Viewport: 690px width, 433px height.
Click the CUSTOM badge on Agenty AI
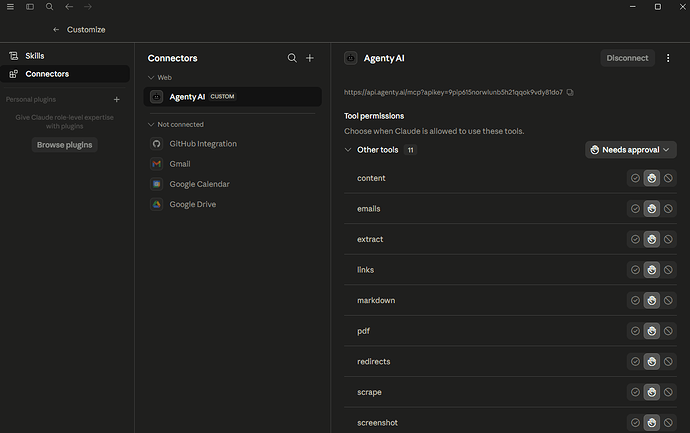(222, 96)
